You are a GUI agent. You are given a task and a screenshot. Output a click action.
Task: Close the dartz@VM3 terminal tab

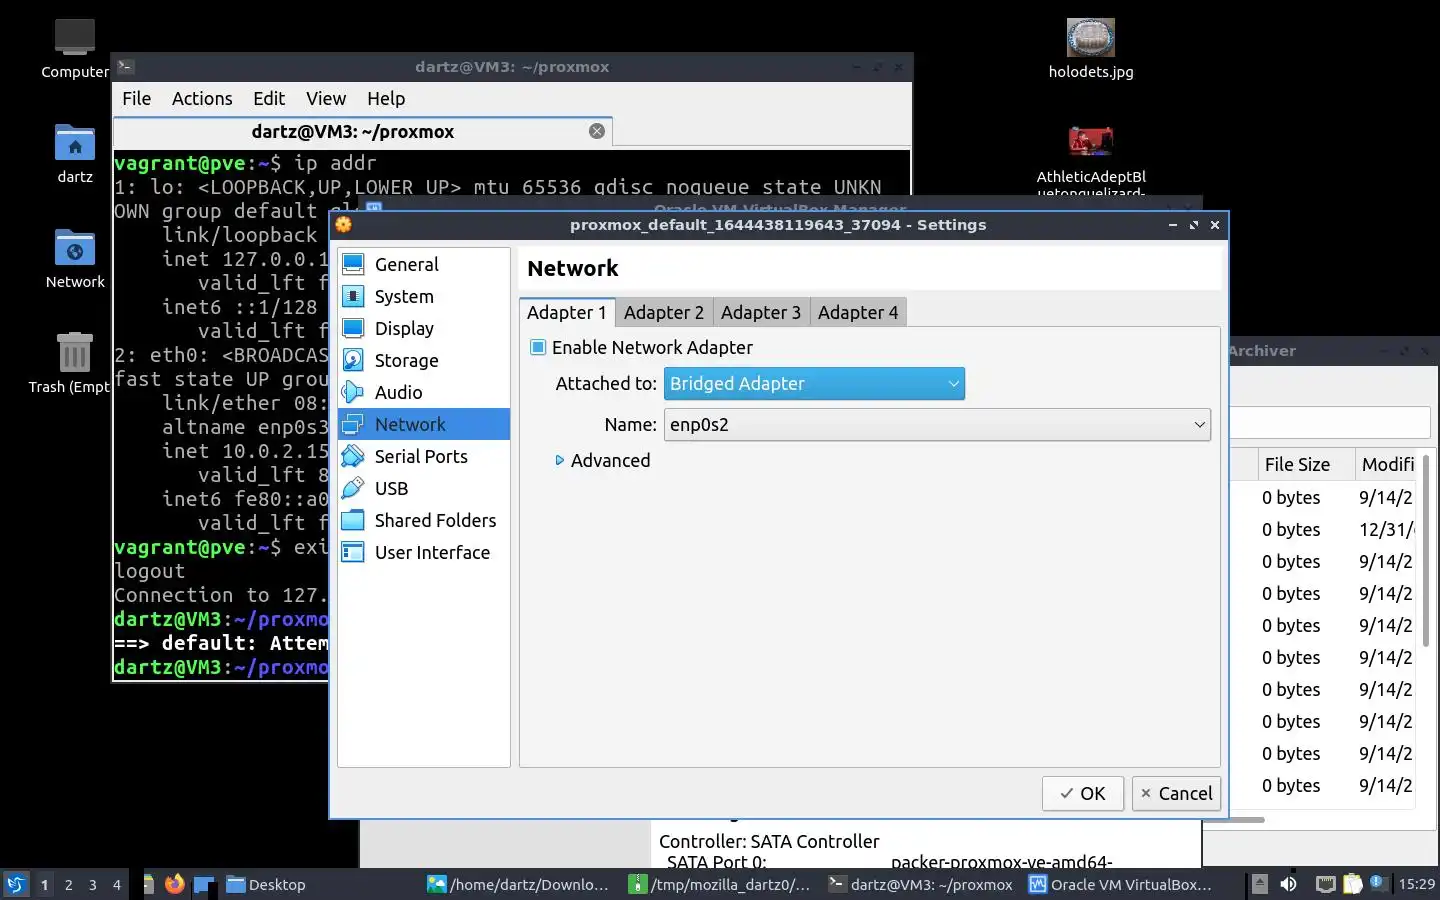[597, 131]
